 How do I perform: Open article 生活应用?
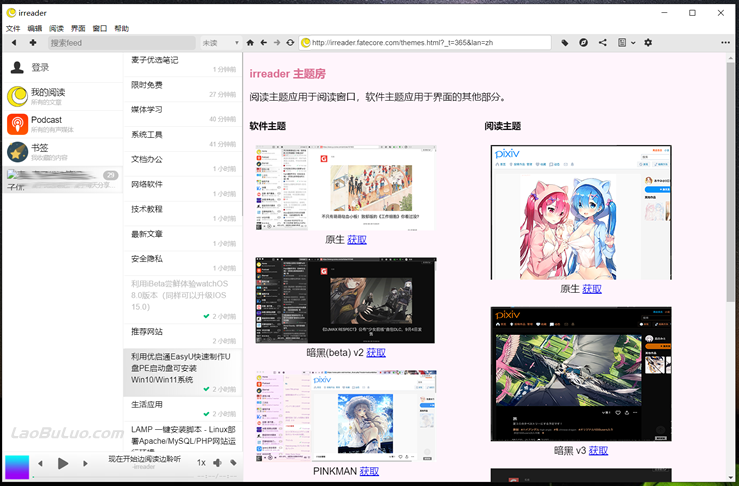pos(183,409)
